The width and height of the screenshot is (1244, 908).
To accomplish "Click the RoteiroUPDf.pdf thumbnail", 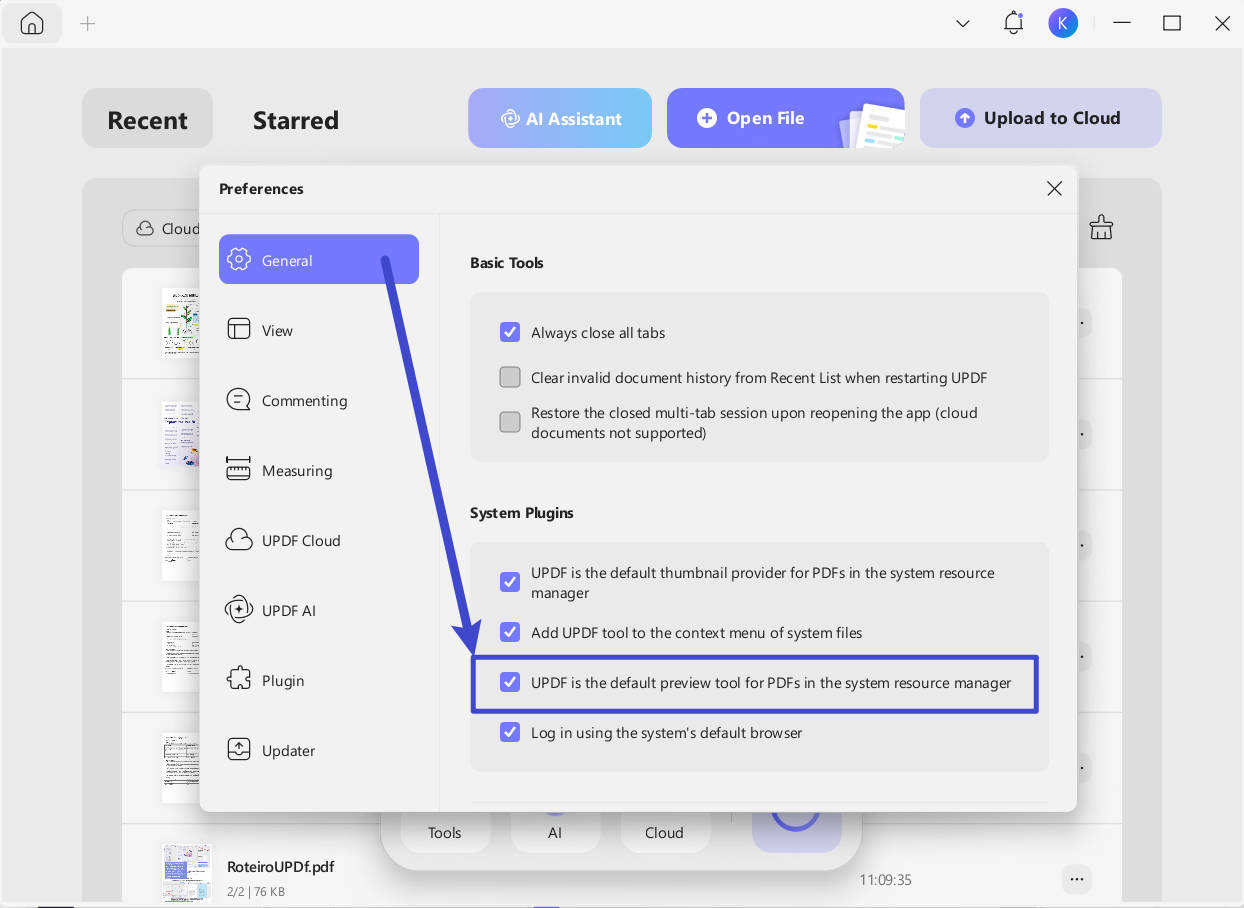I will coord(187,873).
